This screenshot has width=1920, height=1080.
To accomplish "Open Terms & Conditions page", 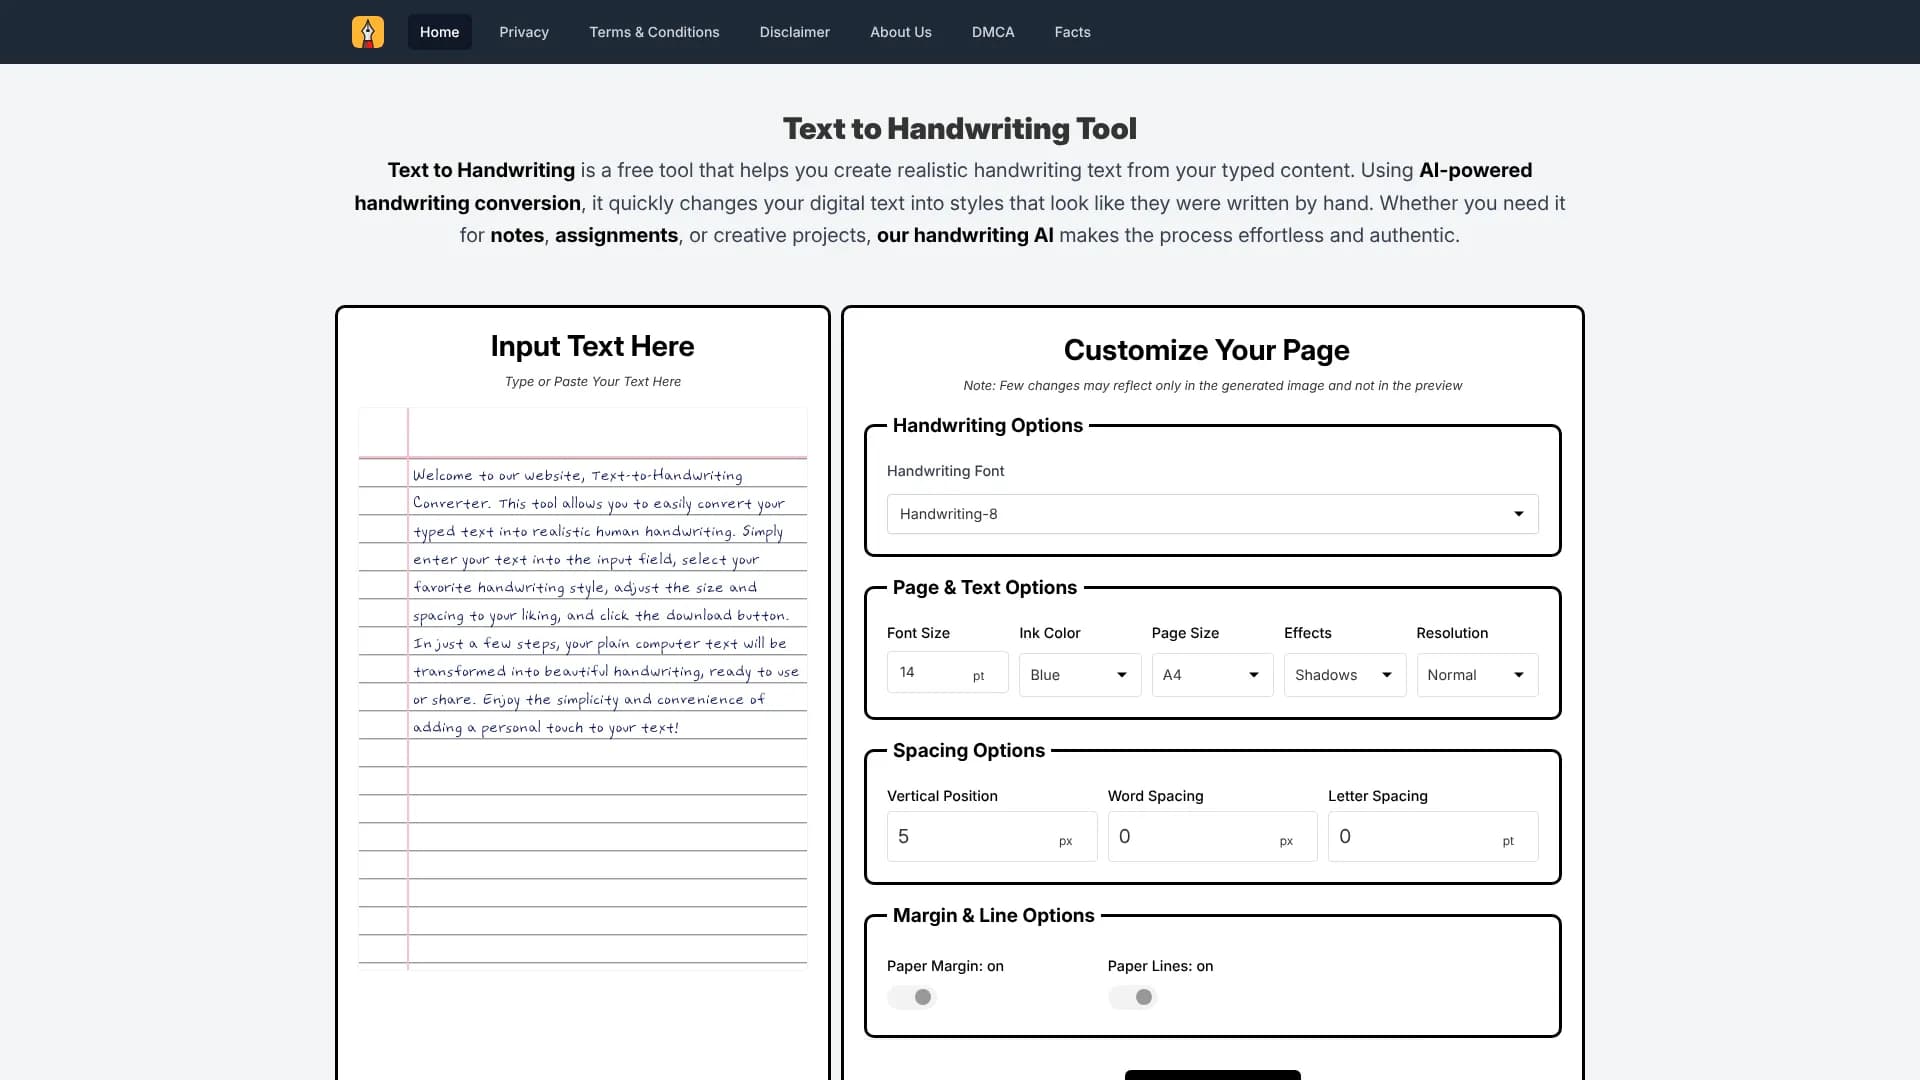I will pyautogui.click(x=654, y=32).
